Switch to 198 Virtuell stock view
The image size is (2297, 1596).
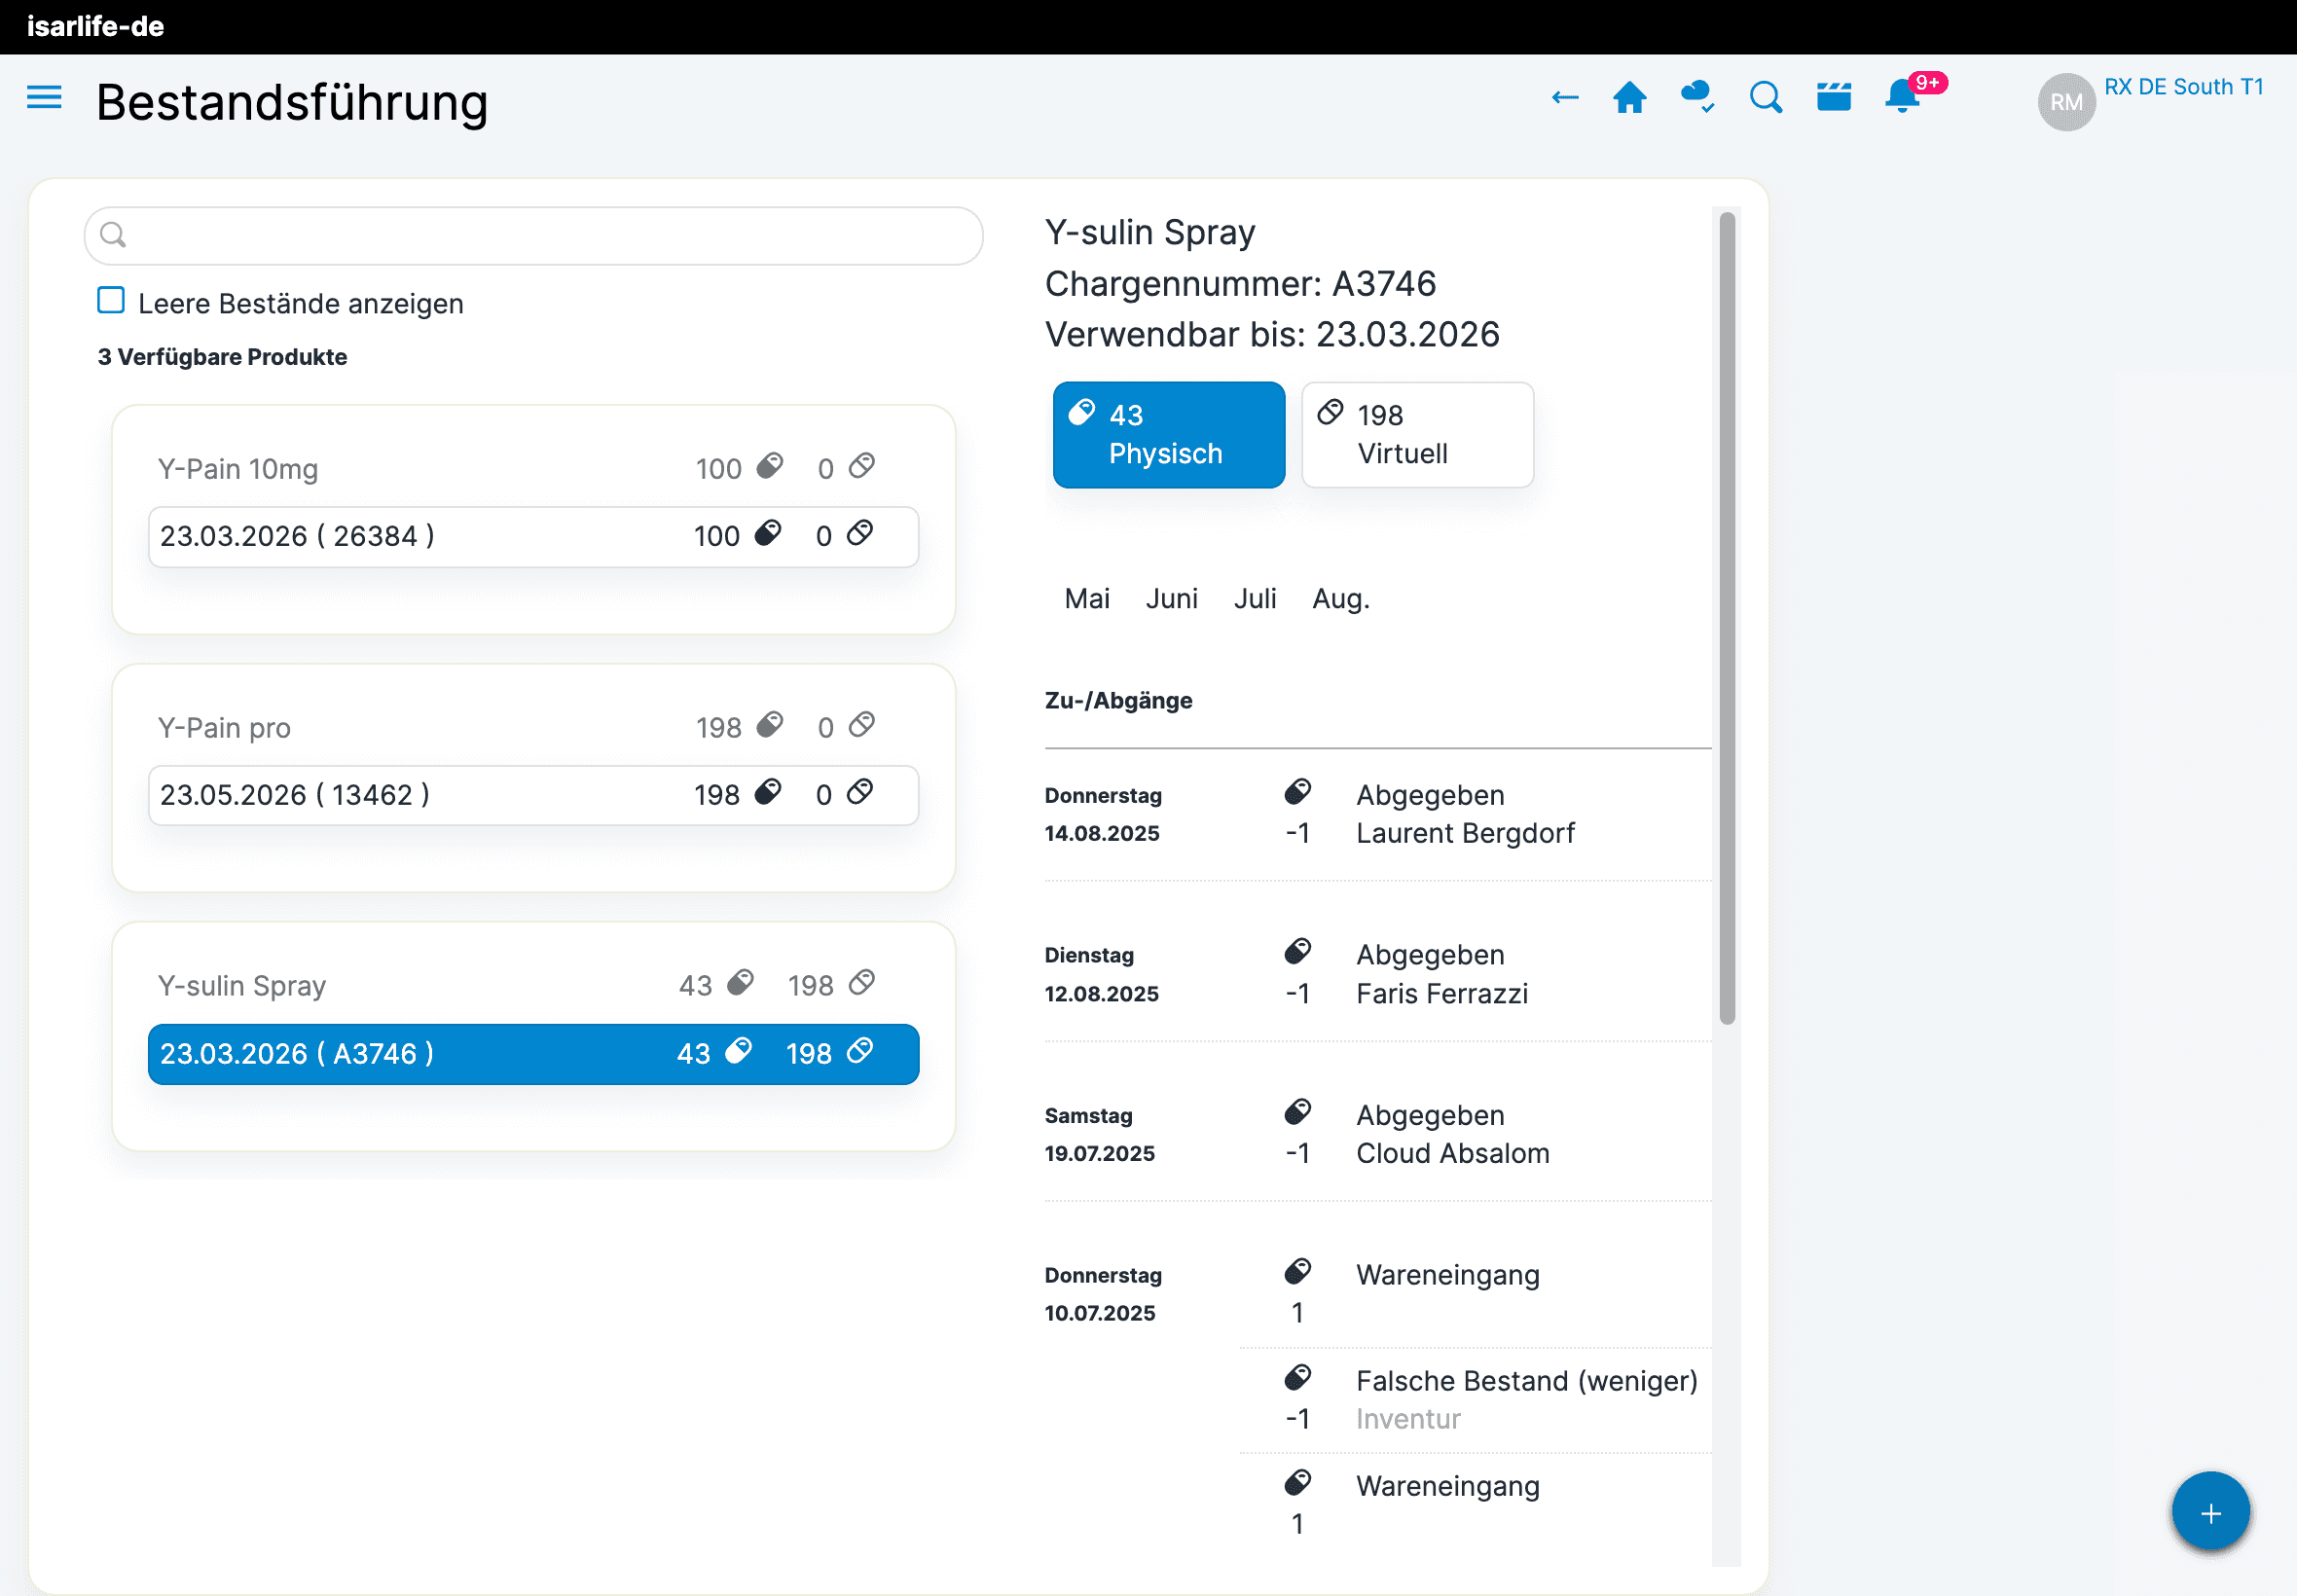coord(1416,435)
